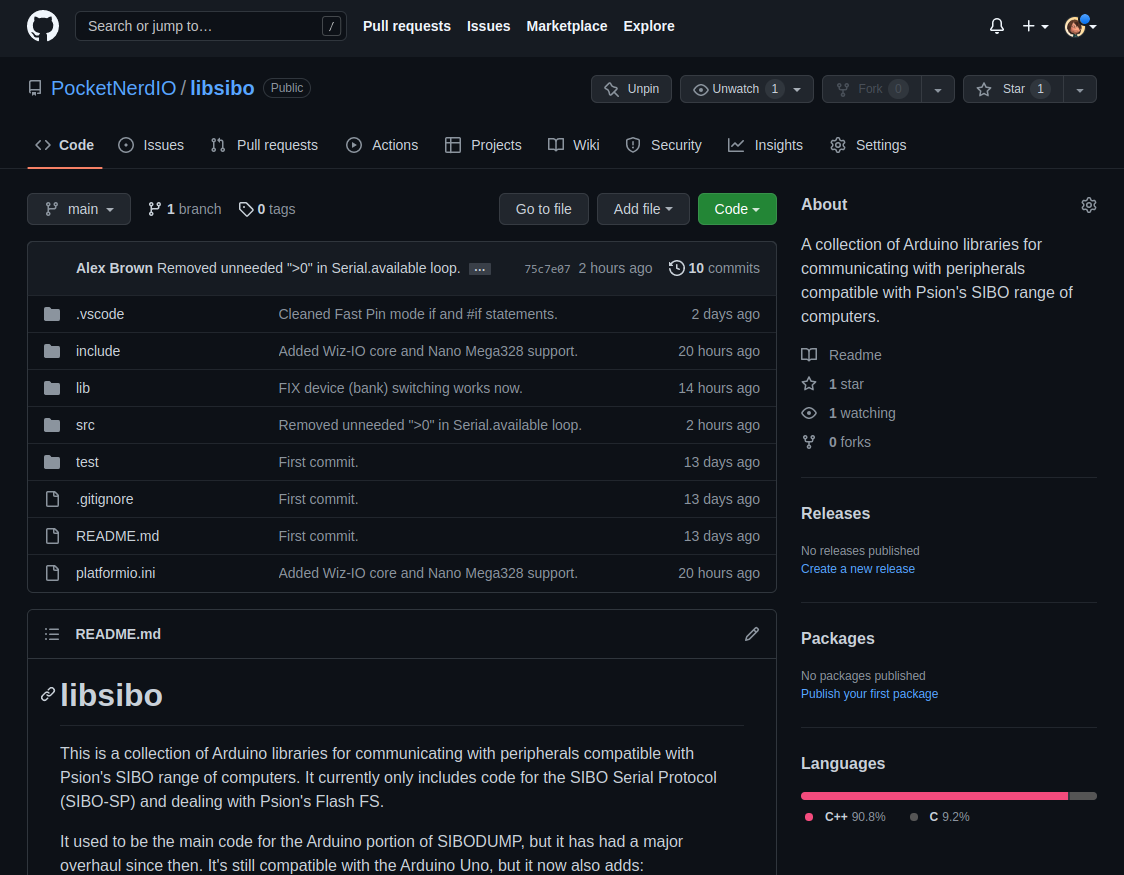Open Add file dropdown
The width and height of the screenshot is (1124, 875).
click(x=643, y=209)
